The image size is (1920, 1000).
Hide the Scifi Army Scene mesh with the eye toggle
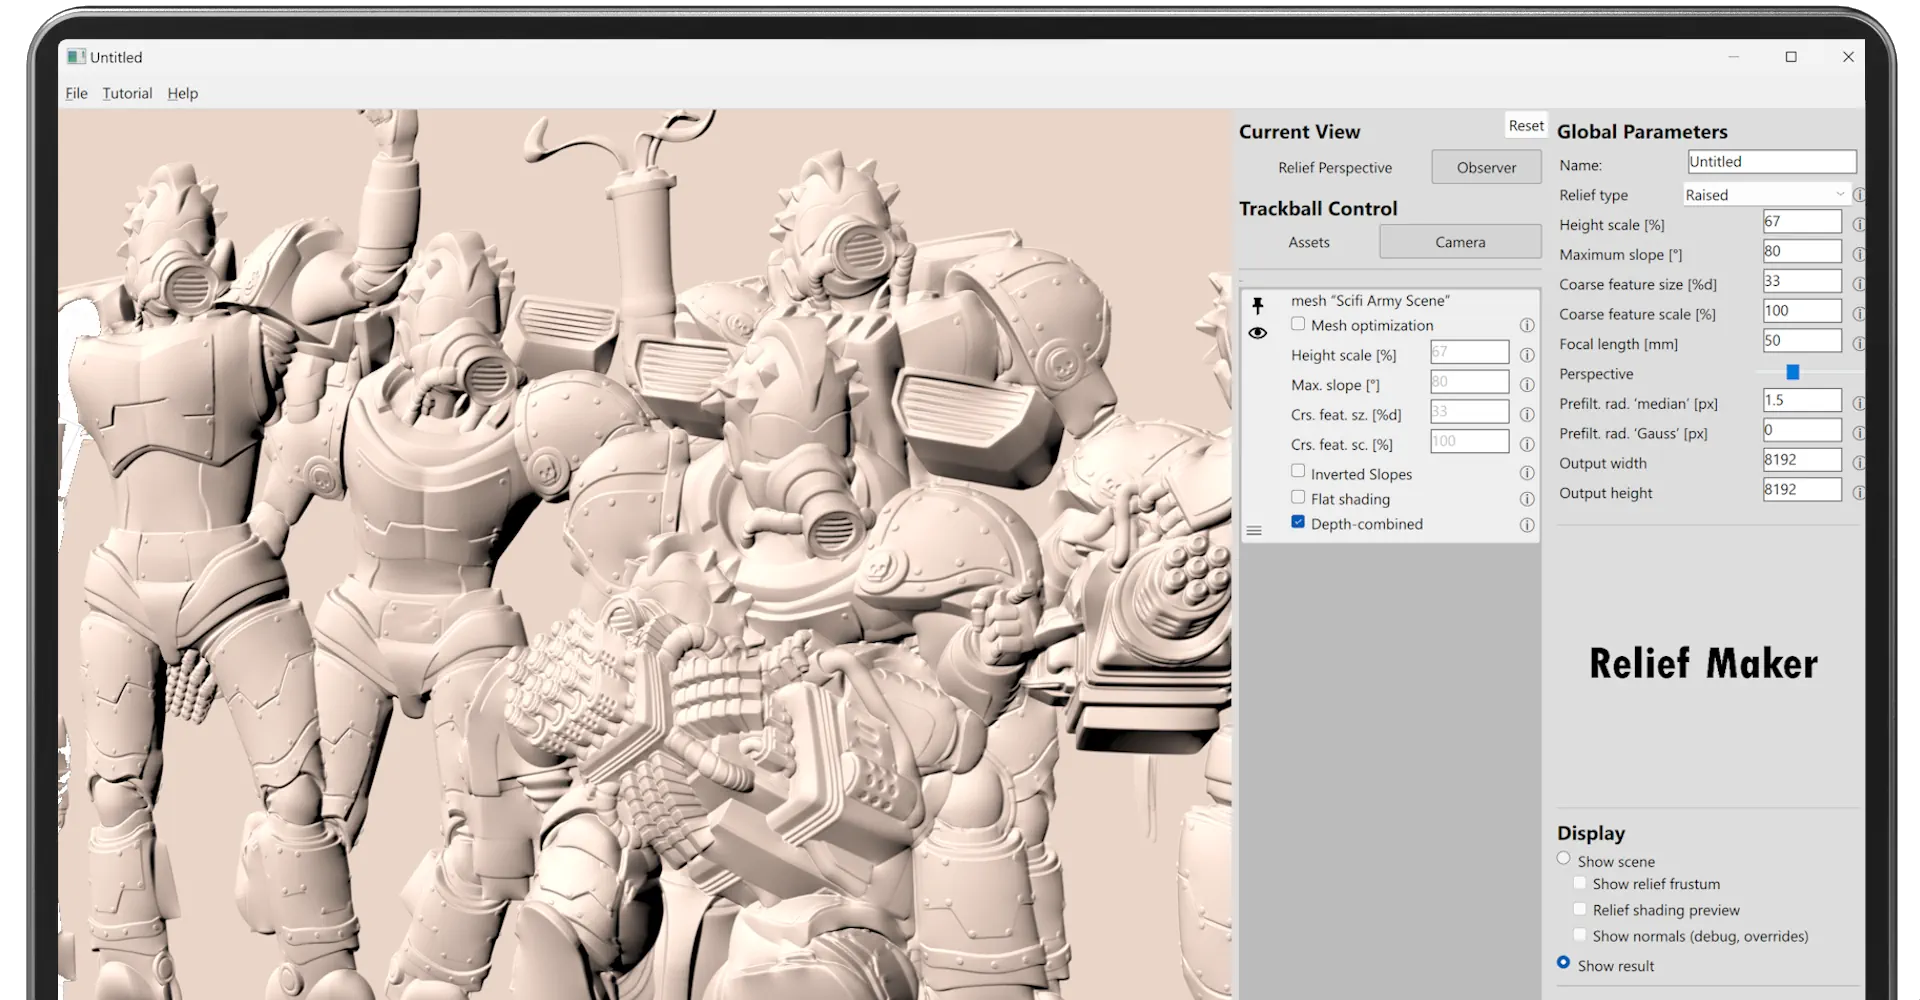click(x=1258, y=332)
